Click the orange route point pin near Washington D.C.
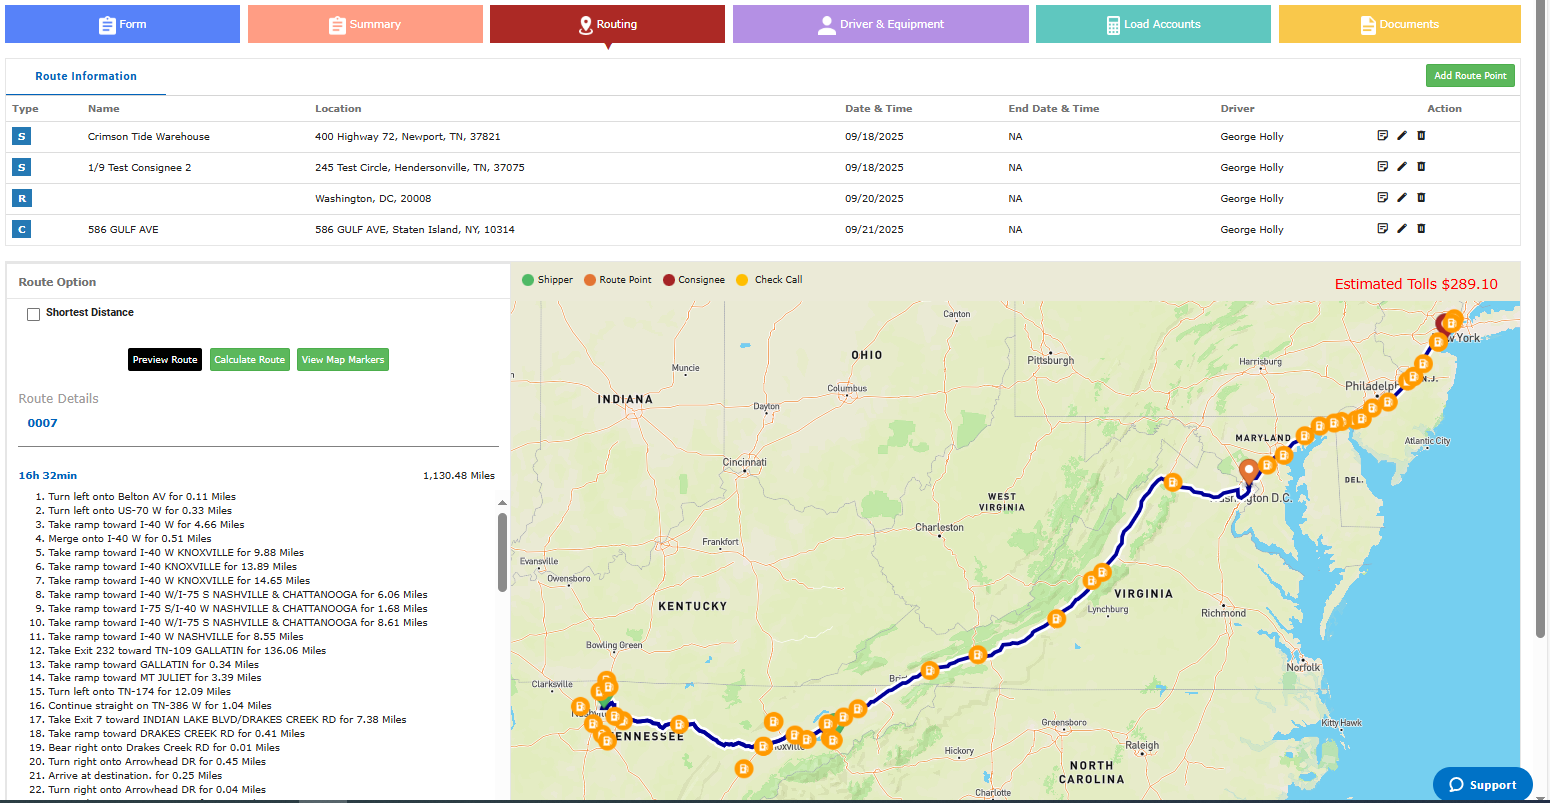Screen dimensions: 1550x803 click(x=1248, y=471)
